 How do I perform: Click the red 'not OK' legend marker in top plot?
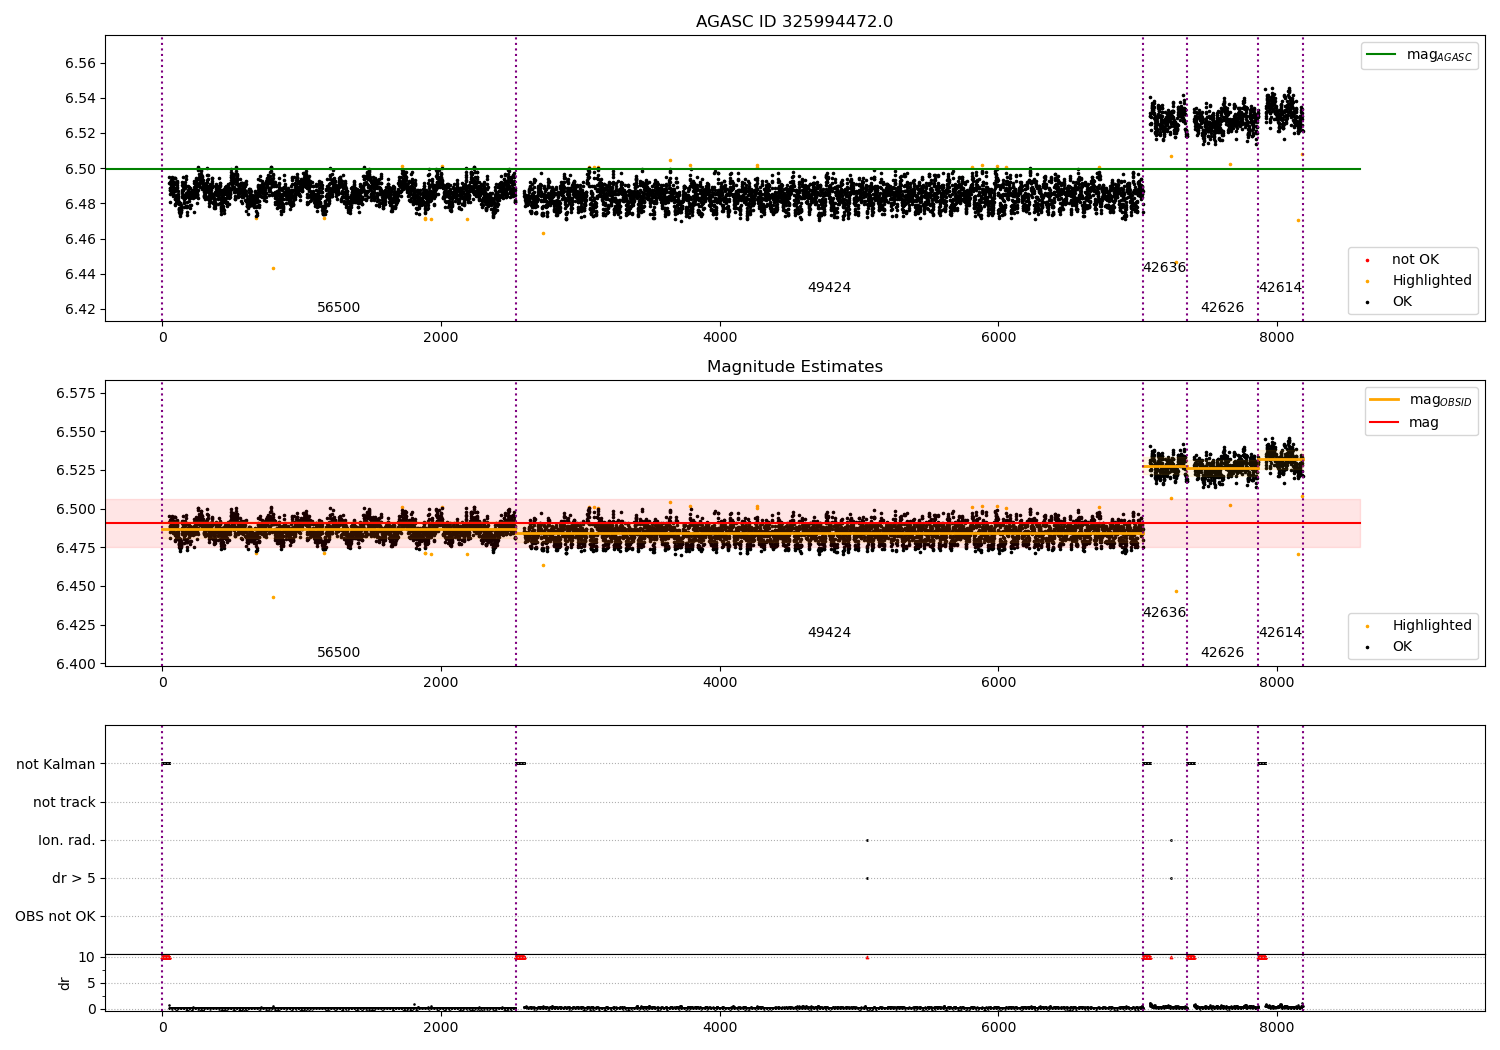point(1367,260)
